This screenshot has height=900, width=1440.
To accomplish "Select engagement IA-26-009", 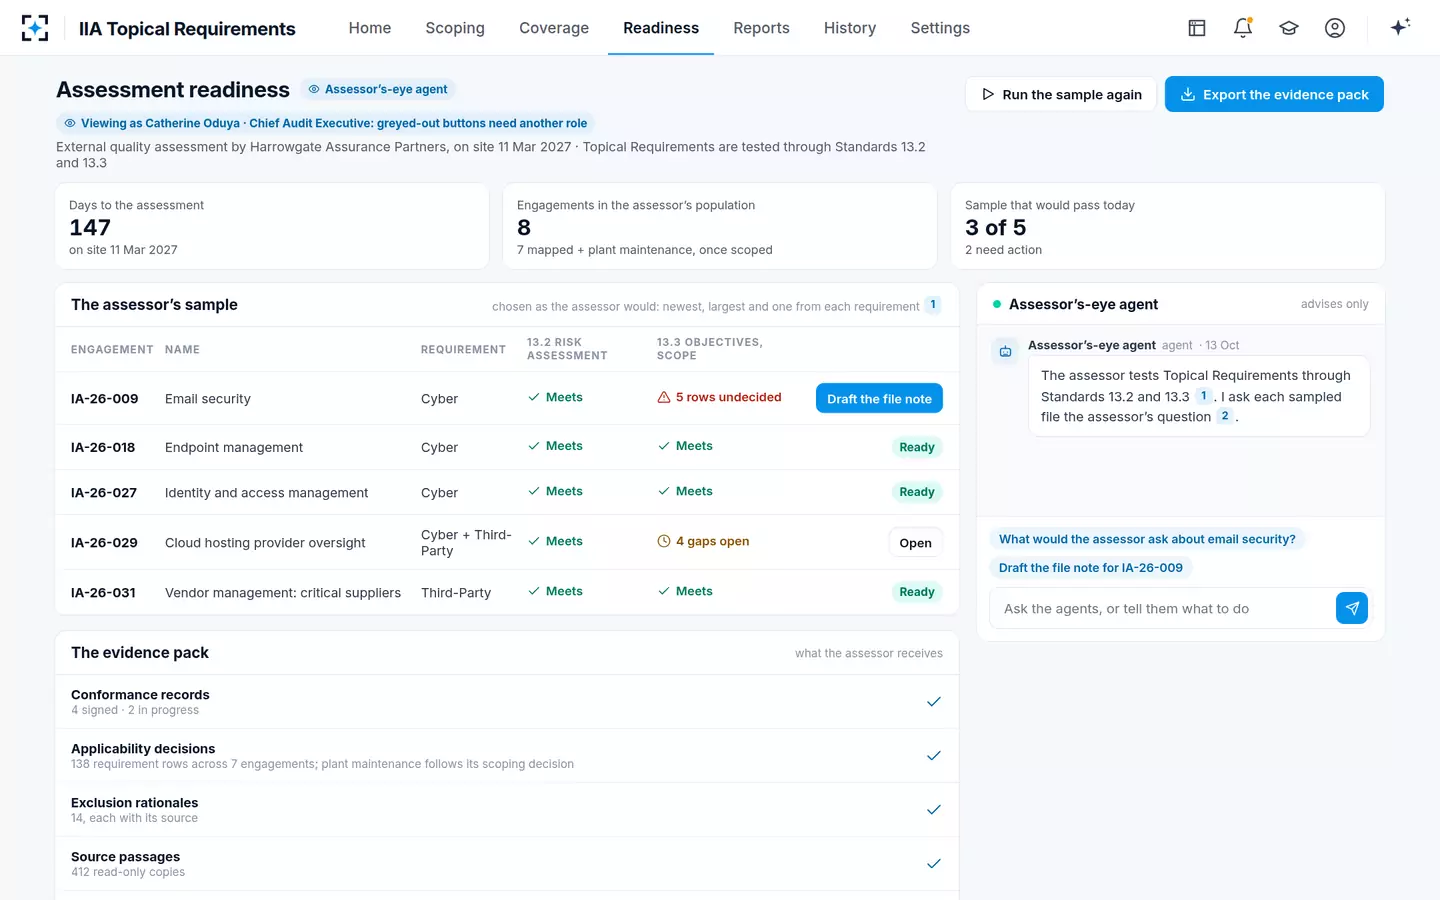I will pos(104,398).
